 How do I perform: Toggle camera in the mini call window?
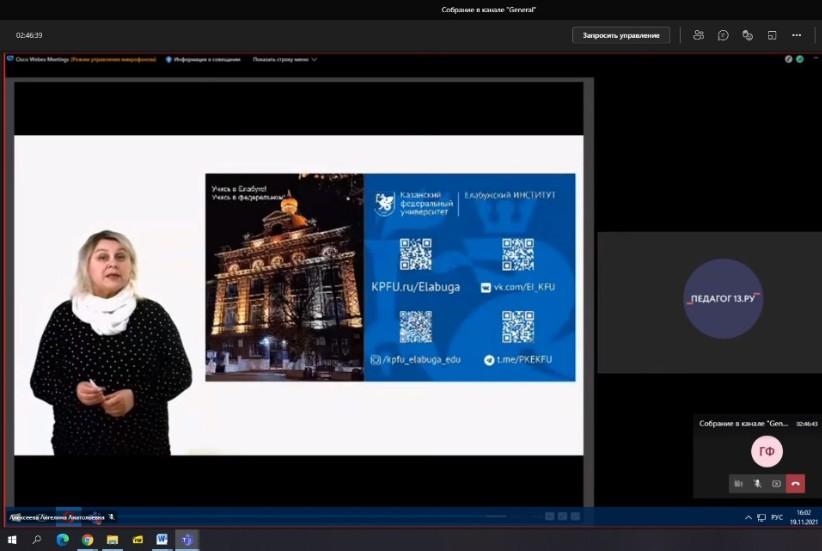[x=738, y=483]
